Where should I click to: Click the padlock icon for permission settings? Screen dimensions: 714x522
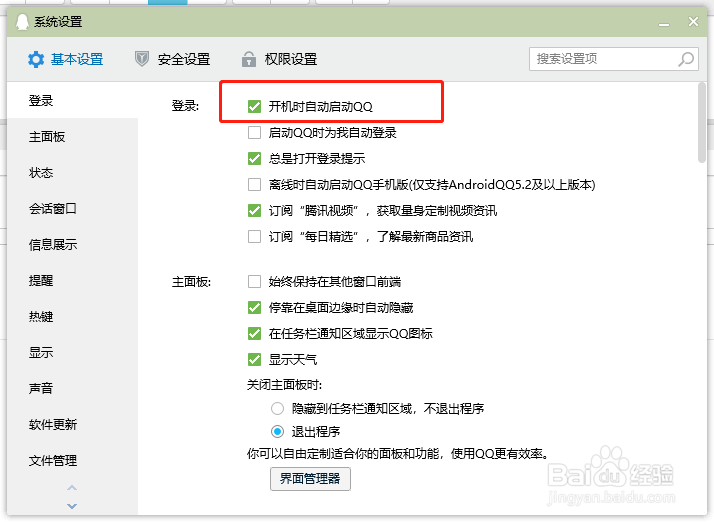[249, 59]
